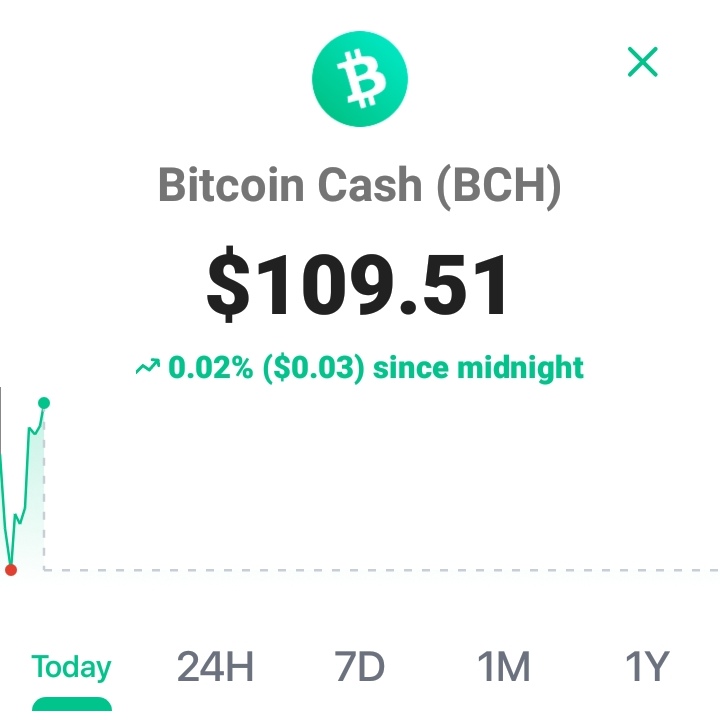Click the Bitcoin Cash (BCH) title
The width and height of the screenshot is (720, 720).
pos(360,185)
